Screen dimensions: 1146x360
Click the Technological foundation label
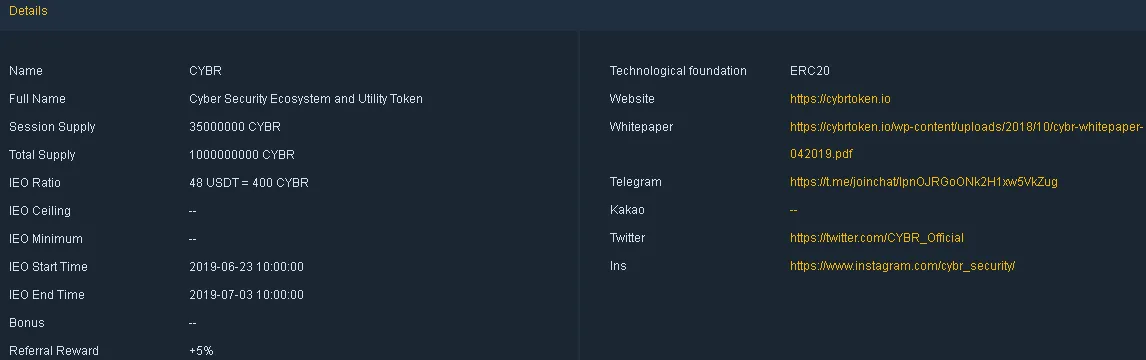(678, 71)
